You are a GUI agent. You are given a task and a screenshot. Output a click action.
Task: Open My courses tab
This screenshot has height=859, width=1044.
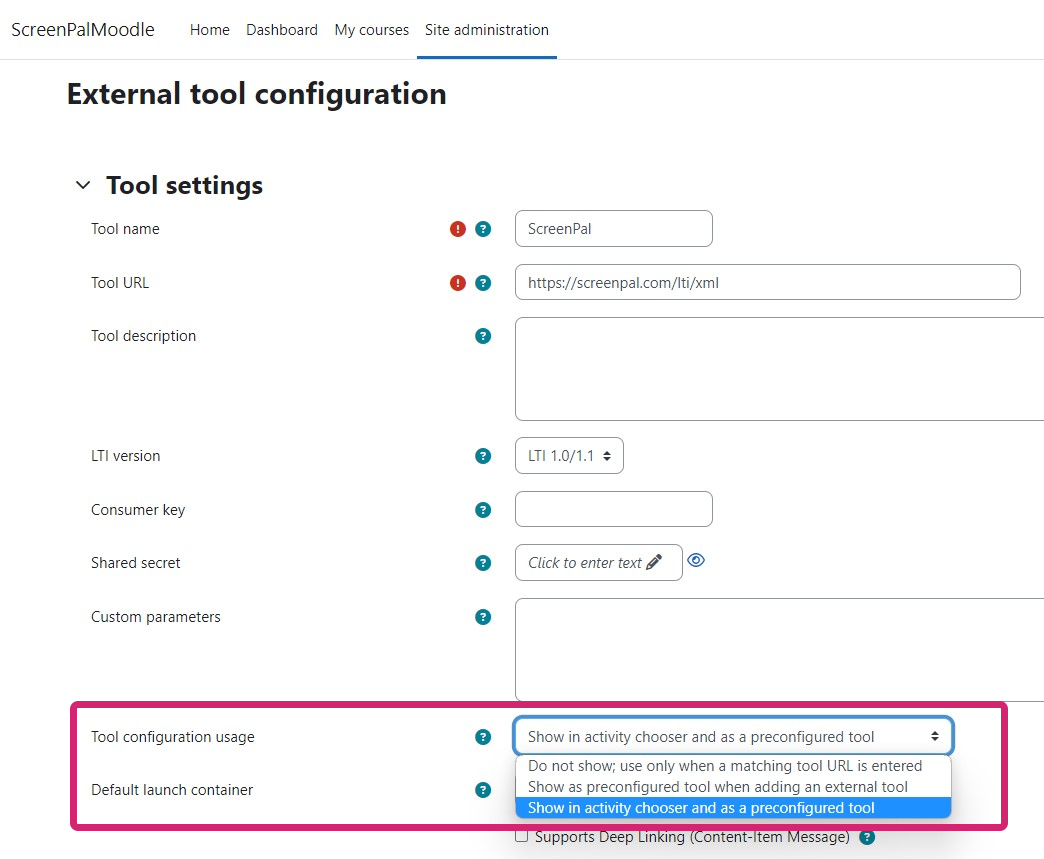point(372,30)
